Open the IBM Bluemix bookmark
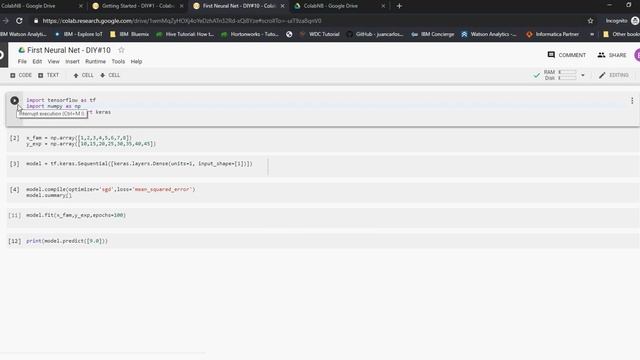This screenshot has width=640, height=360. (x=130, y=34)
